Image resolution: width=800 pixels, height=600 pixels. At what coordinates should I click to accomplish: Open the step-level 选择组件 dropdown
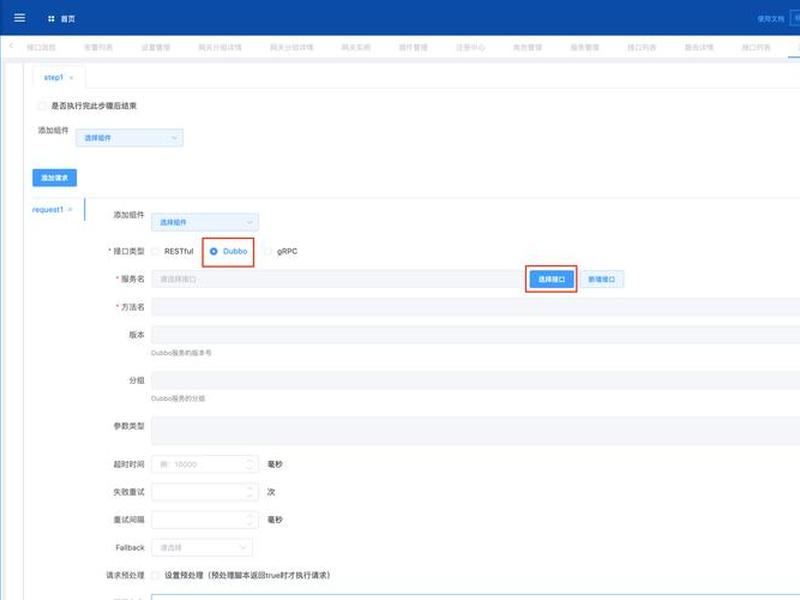tap(129, 138)
